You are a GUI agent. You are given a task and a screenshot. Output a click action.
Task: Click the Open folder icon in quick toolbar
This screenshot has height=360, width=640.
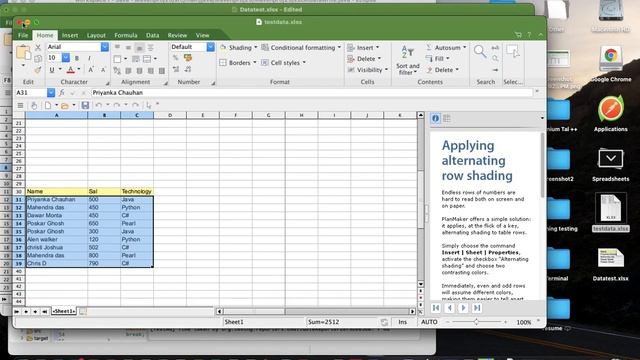click(x=64, y=105)
